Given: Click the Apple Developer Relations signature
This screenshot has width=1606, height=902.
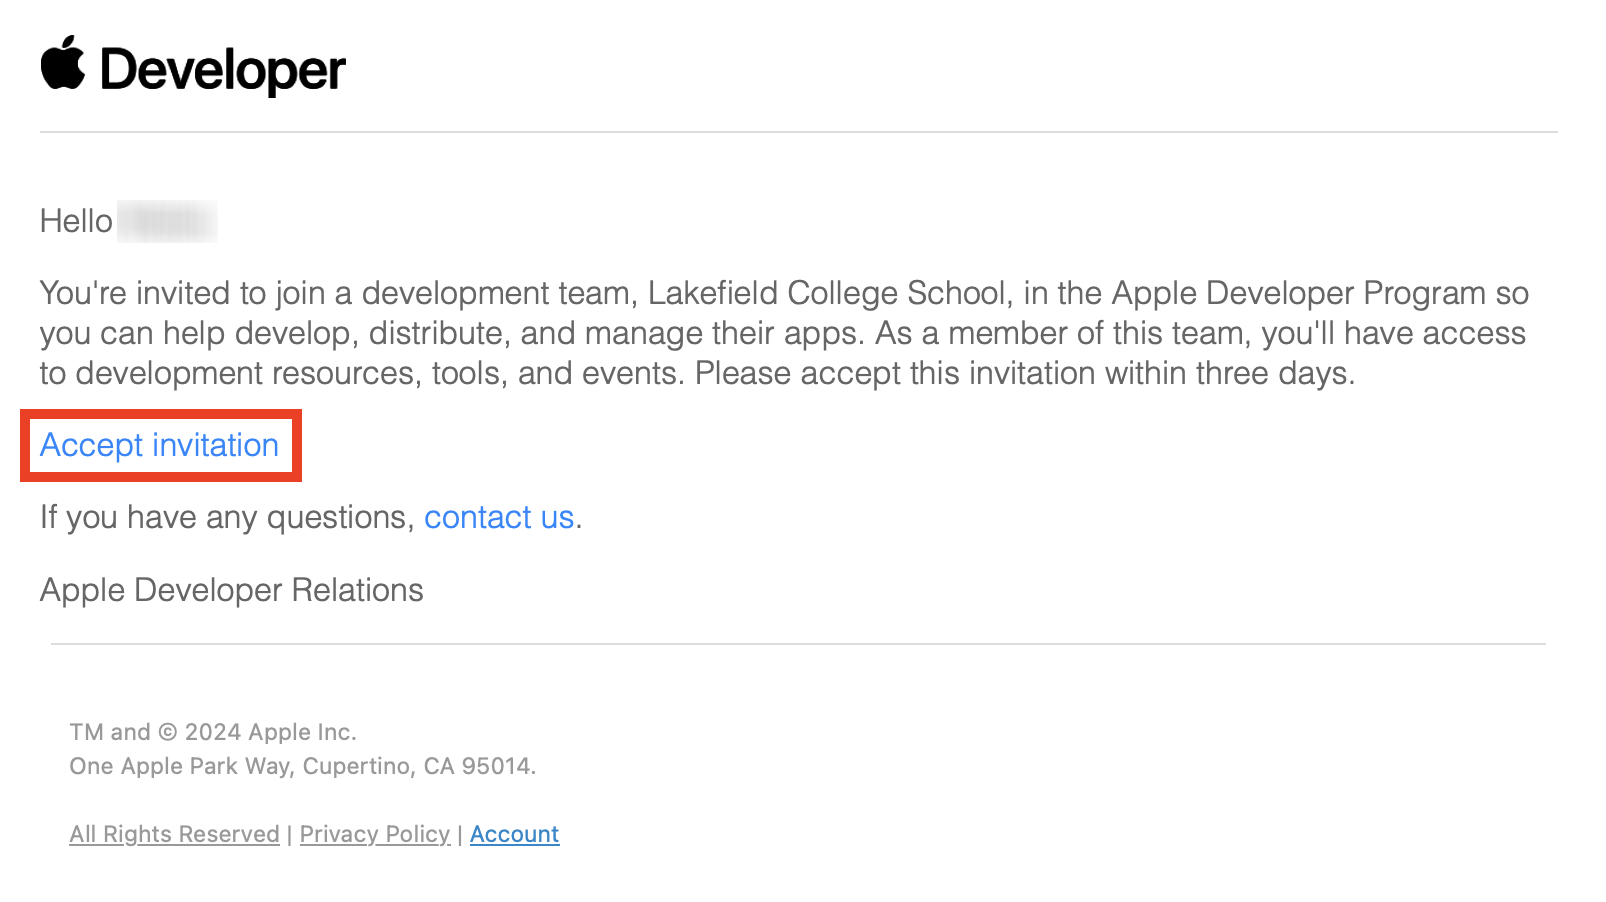Looking at the screenshot, I should [x=231, y=590].
